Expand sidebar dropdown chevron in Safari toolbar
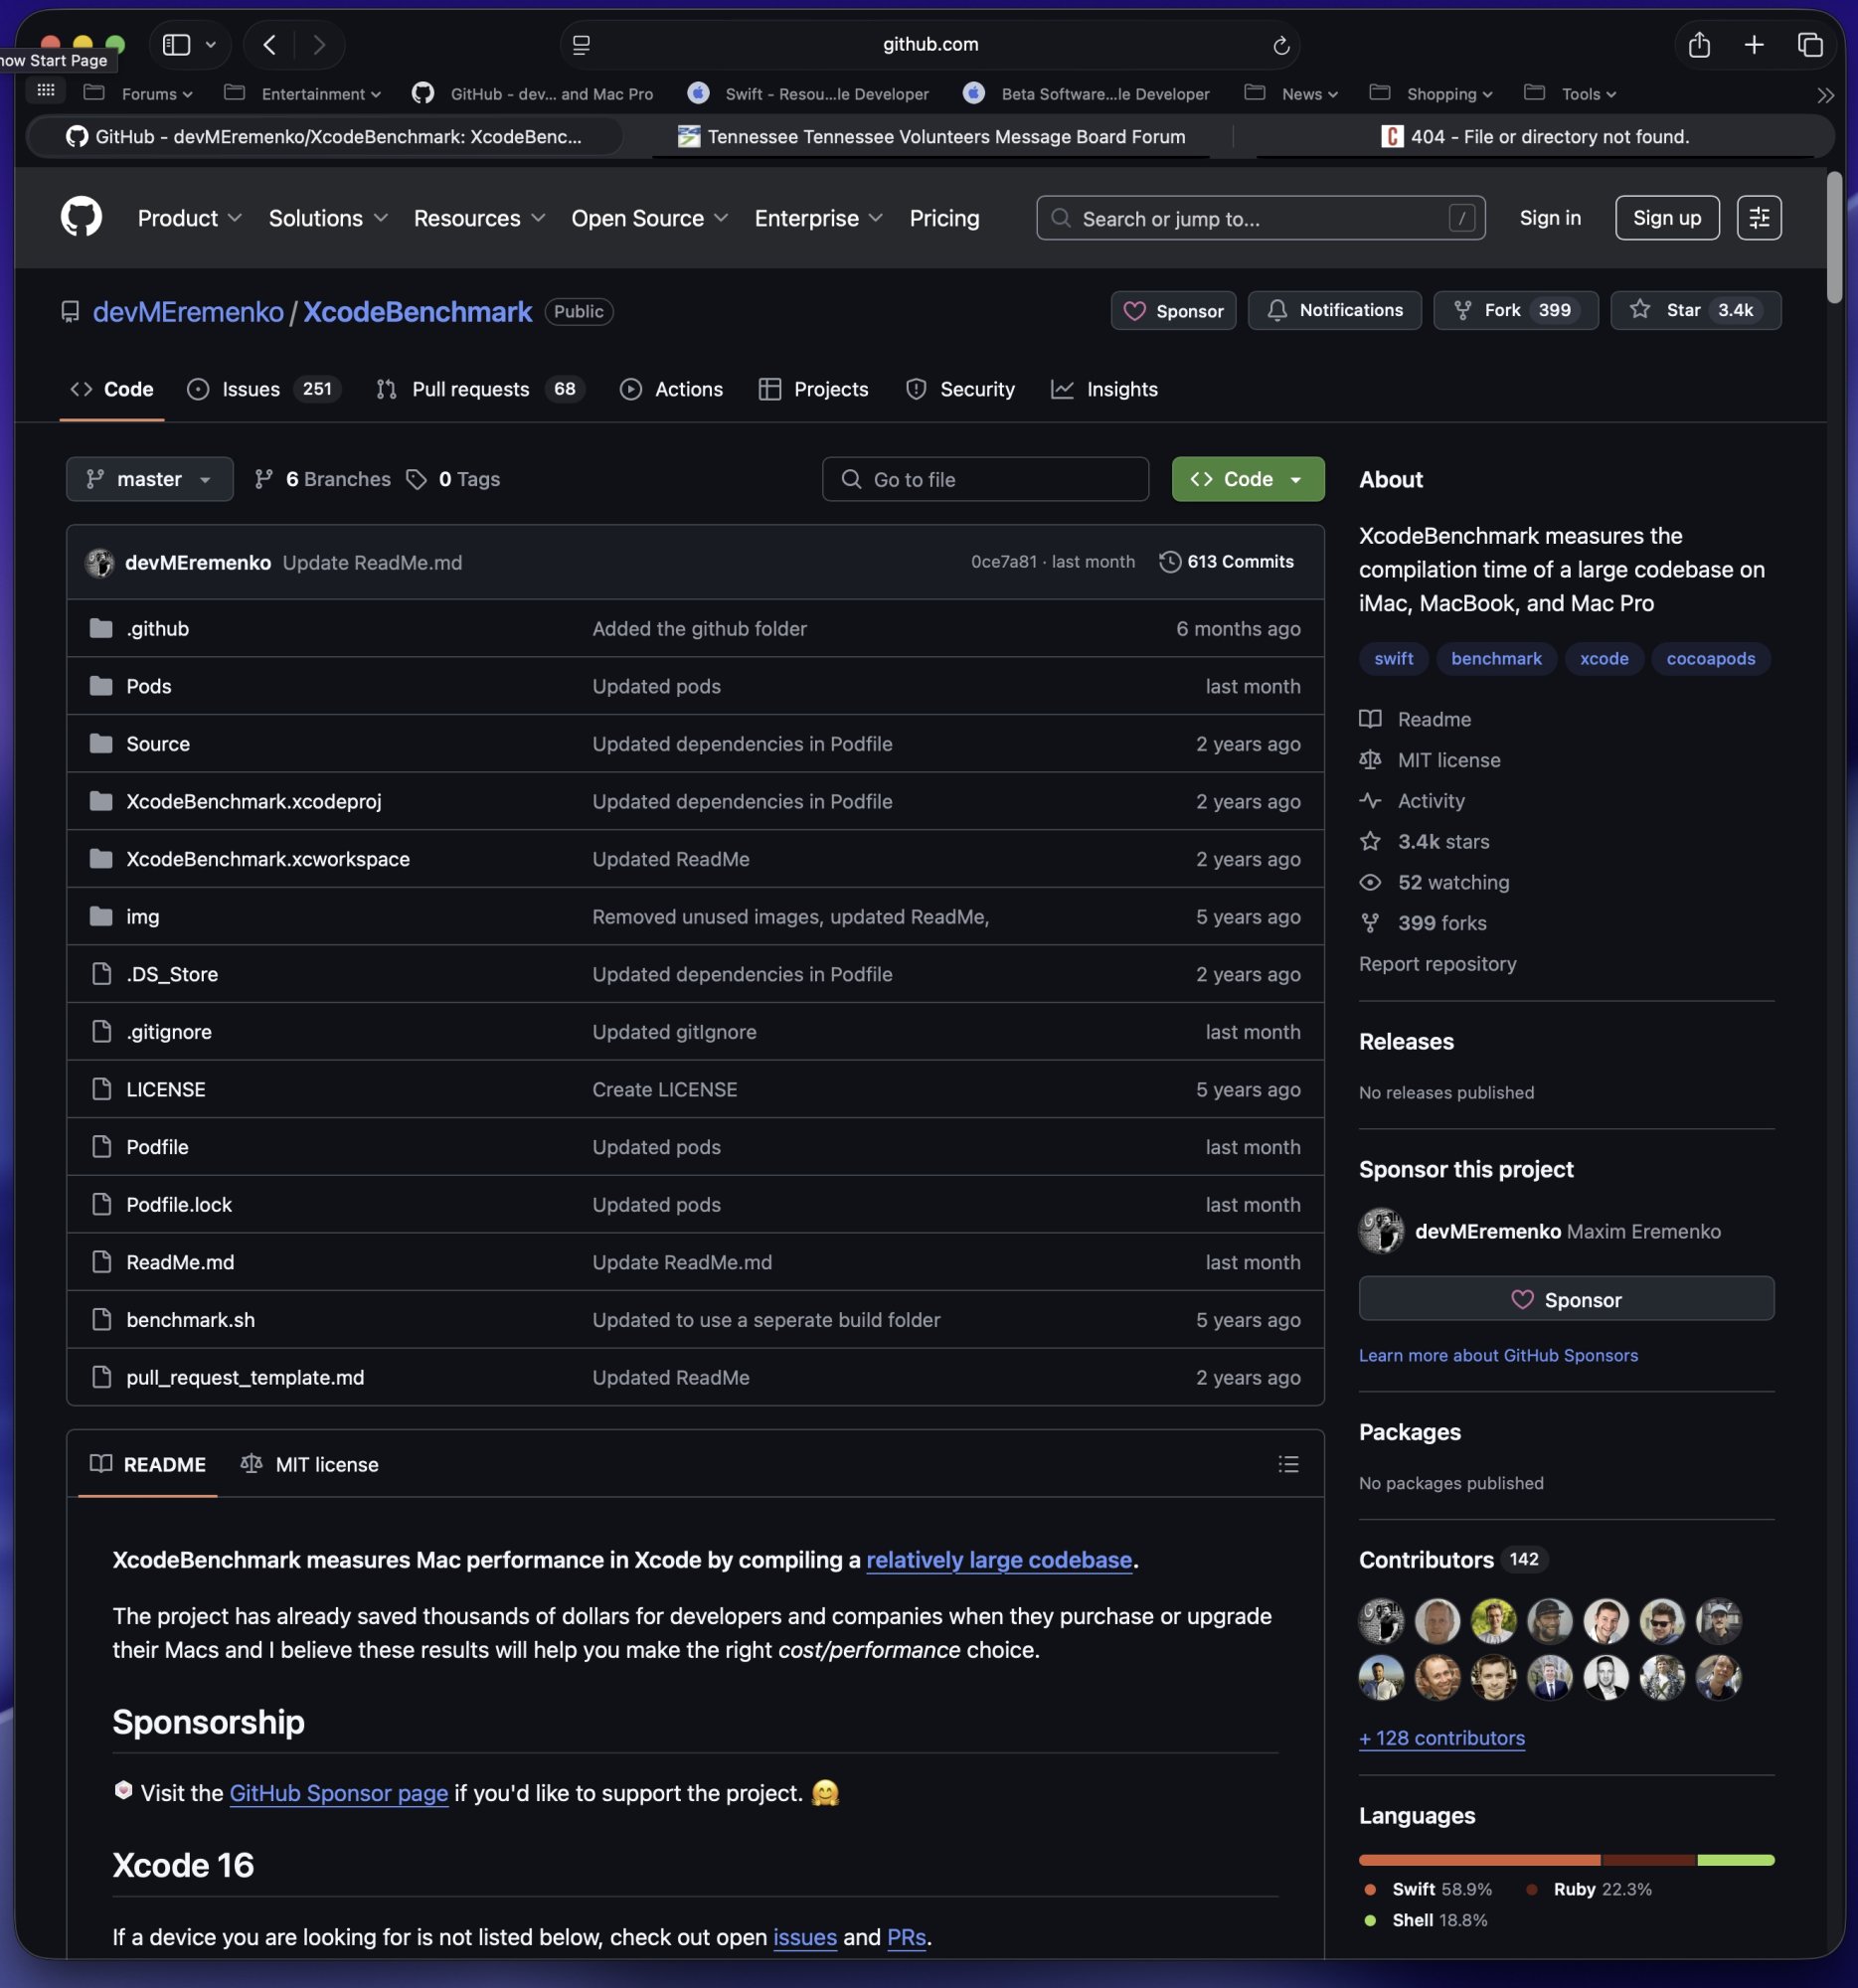Screen dimensions: 1858x1988 coord(210,45)
